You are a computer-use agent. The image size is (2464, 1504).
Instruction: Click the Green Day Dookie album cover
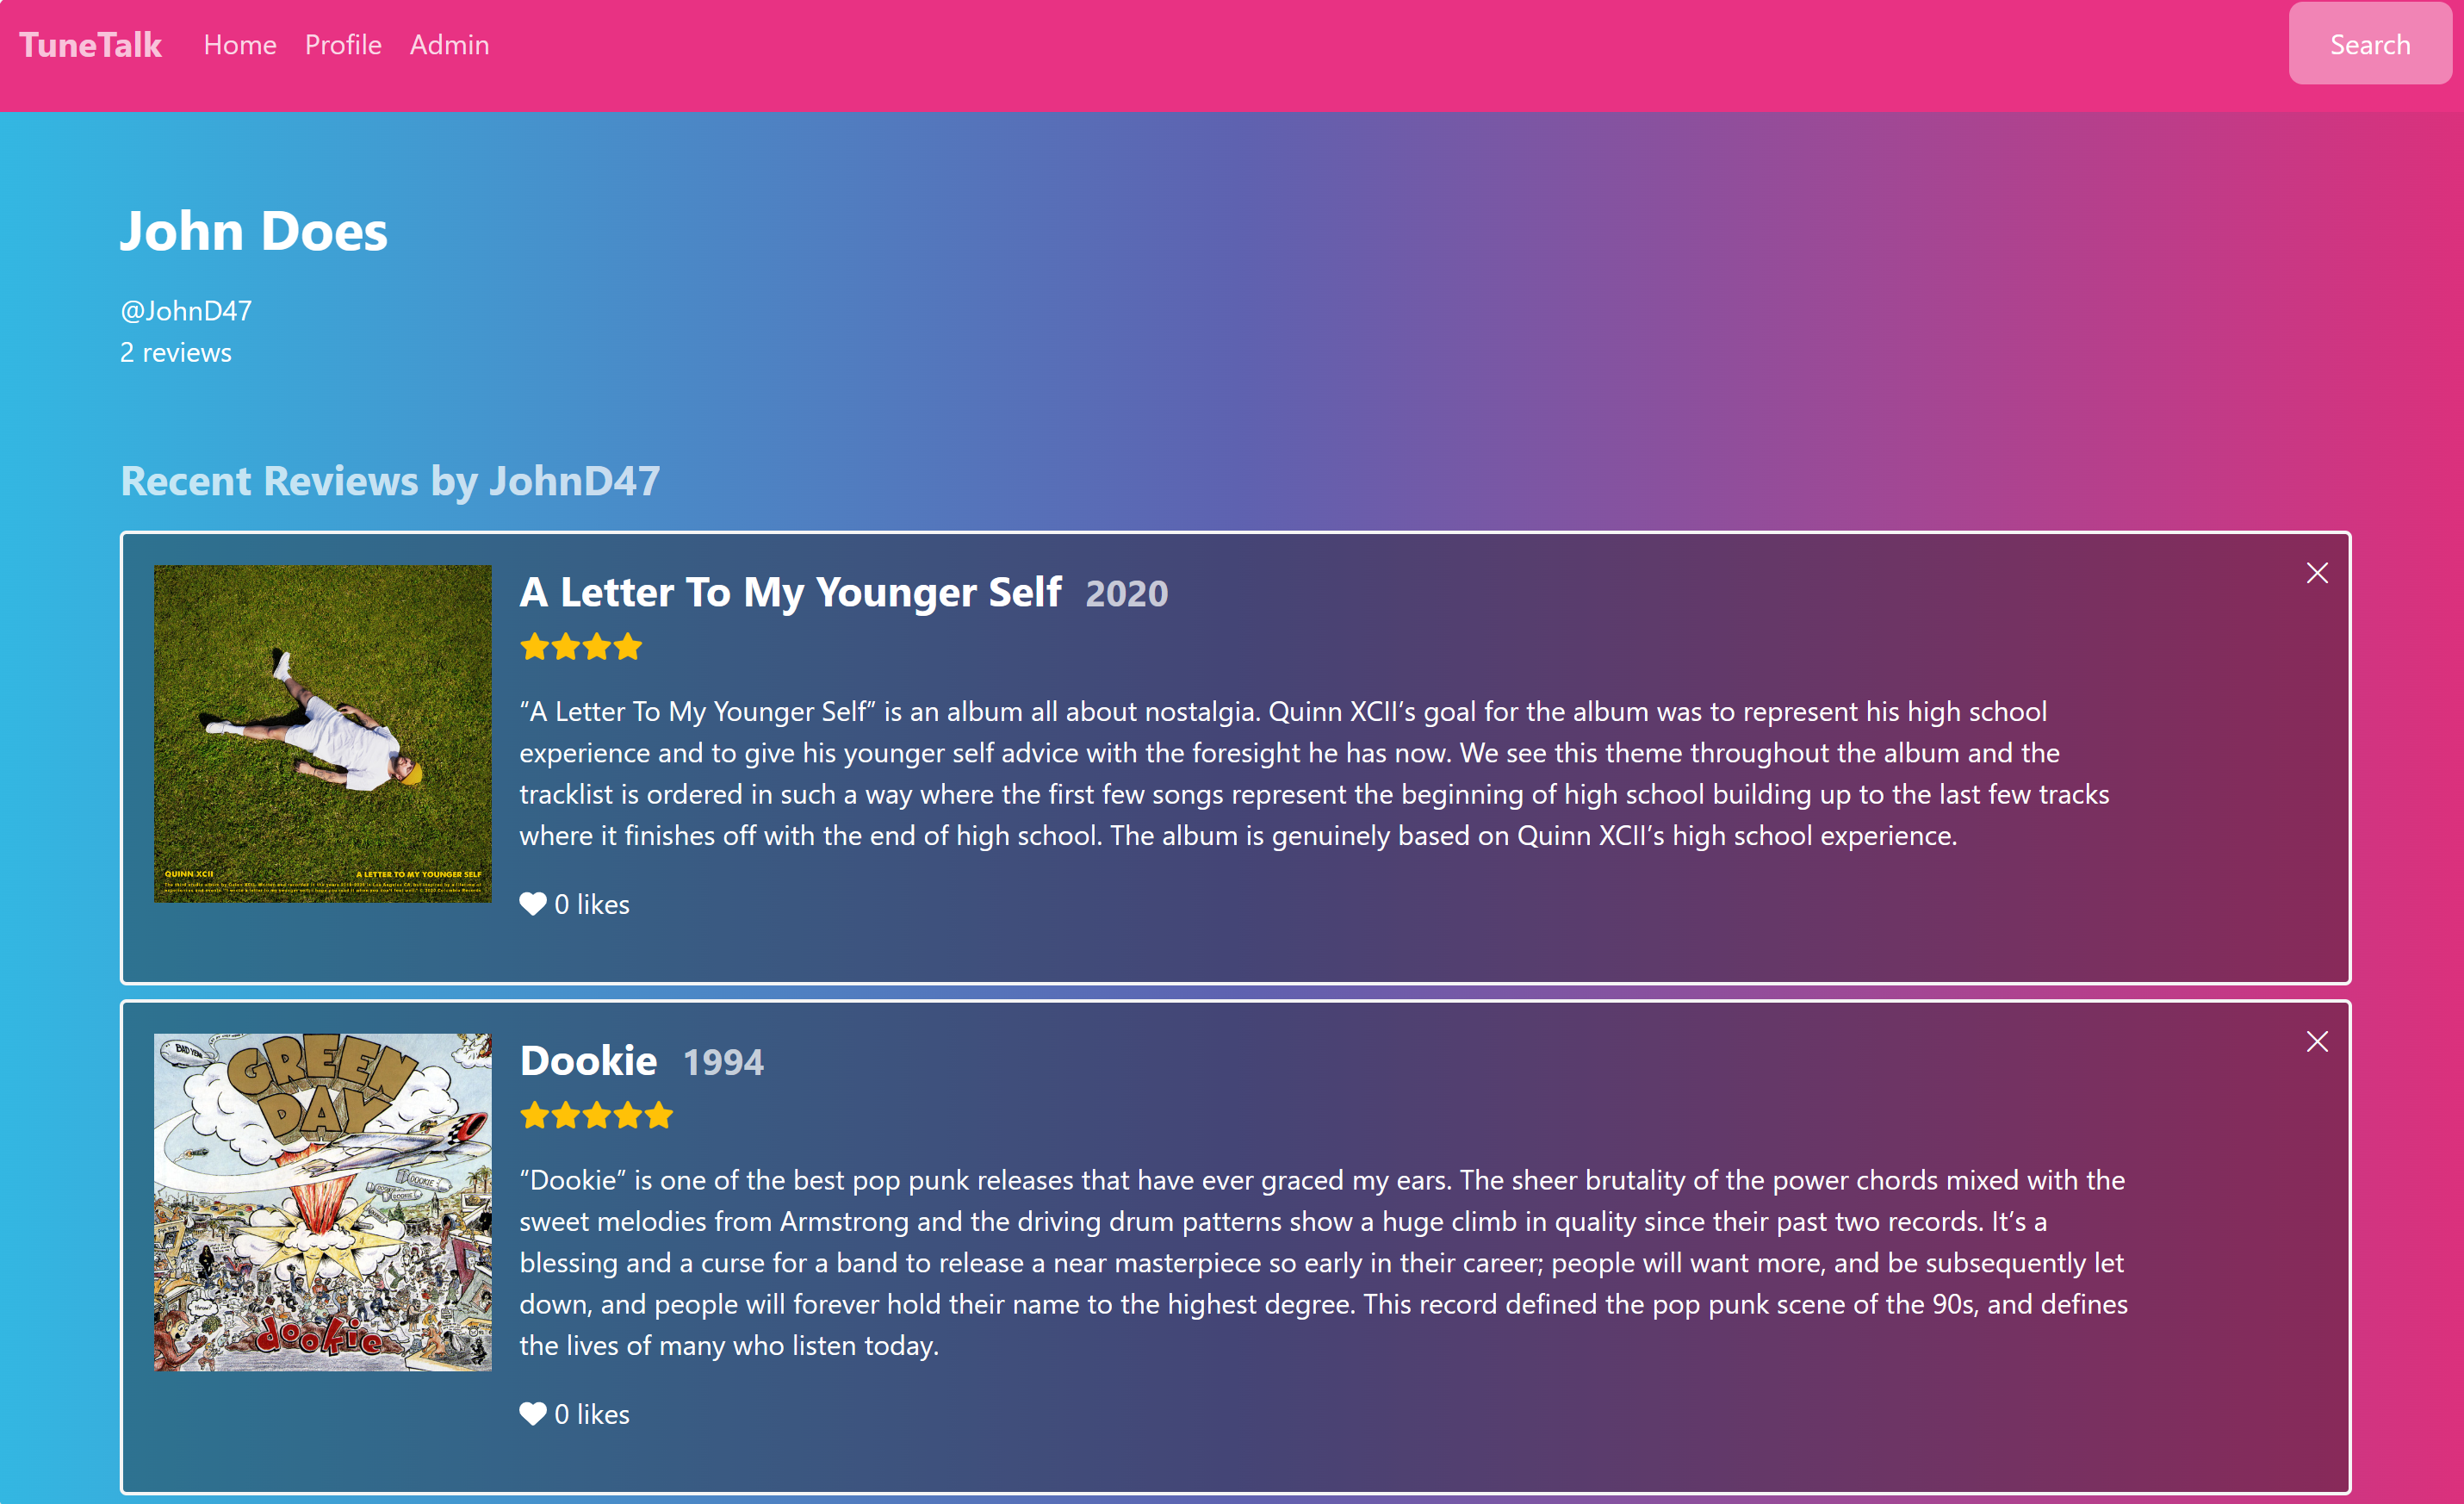click(x=323, y=1202)
